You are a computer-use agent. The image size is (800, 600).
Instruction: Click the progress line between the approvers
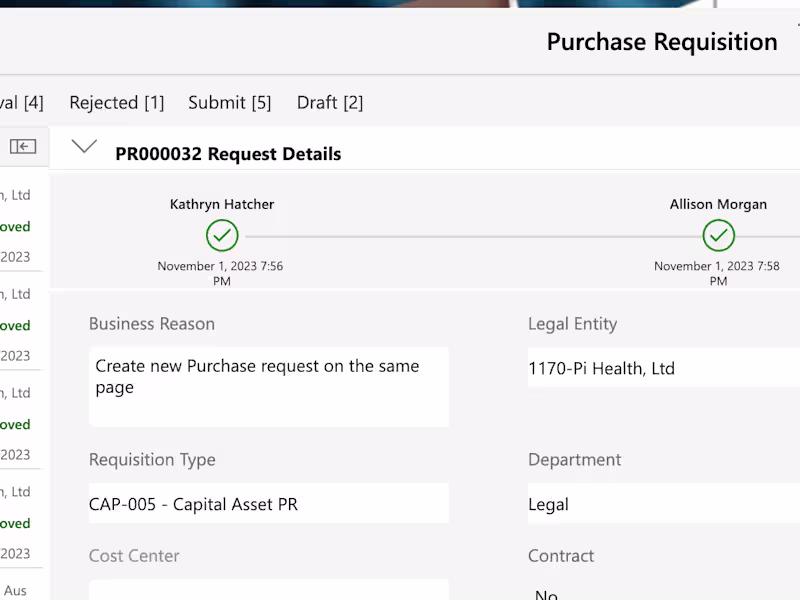tap(470, 237)
